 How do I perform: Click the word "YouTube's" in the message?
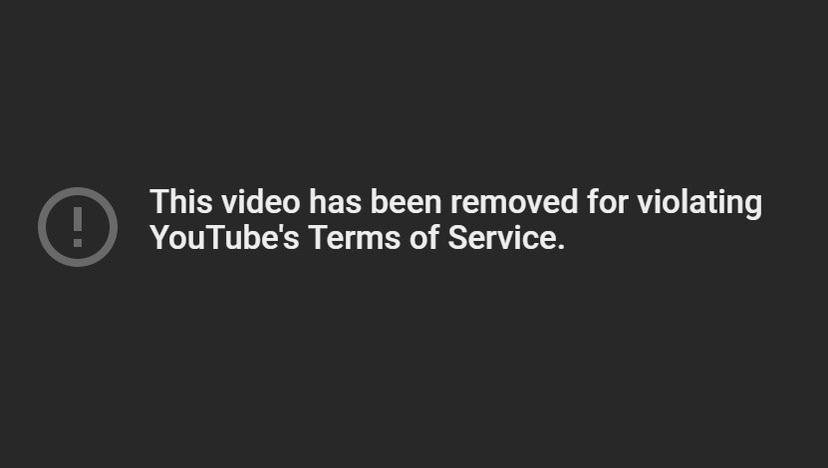pyautogui.click(x=224, y=237)
